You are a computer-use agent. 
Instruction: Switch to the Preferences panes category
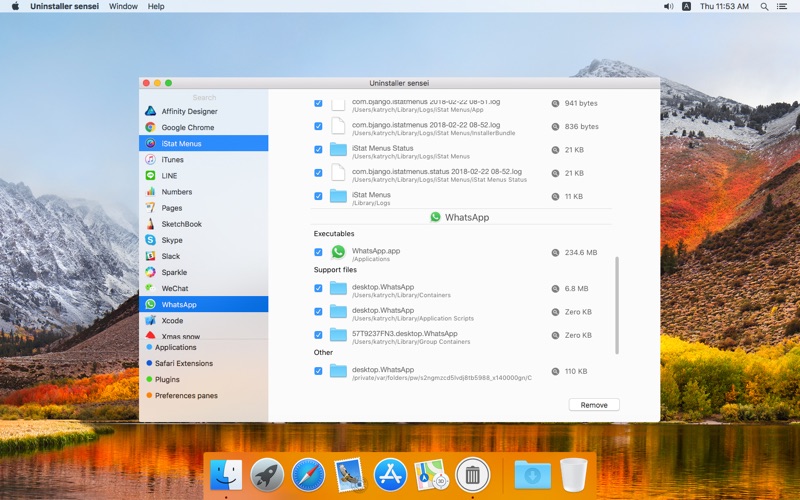pyautogui.click(x=186, y=395)
